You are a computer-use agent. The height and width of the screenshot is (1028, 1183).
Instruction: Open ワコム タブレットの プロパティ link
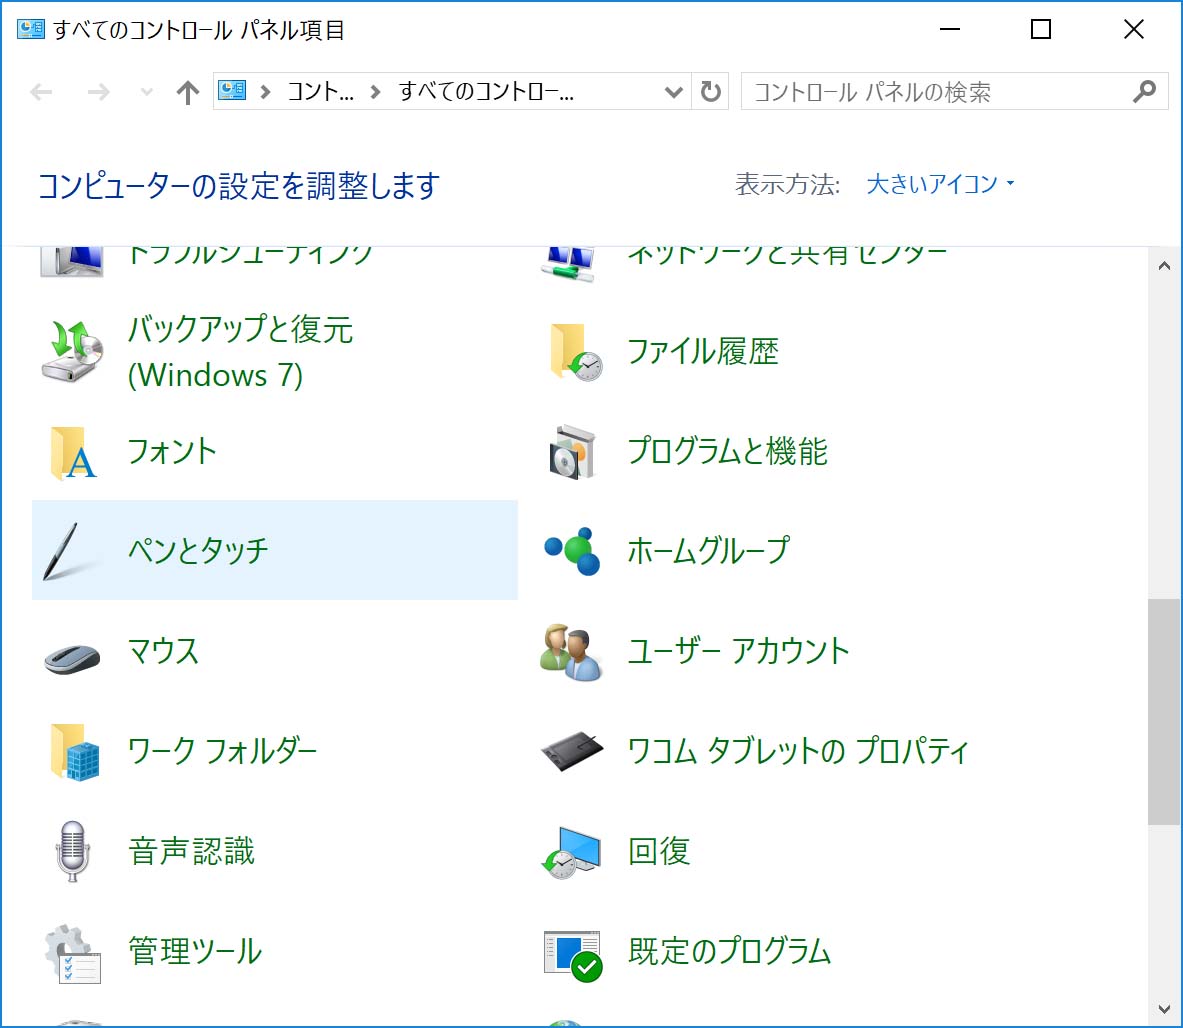pos(797,751)
